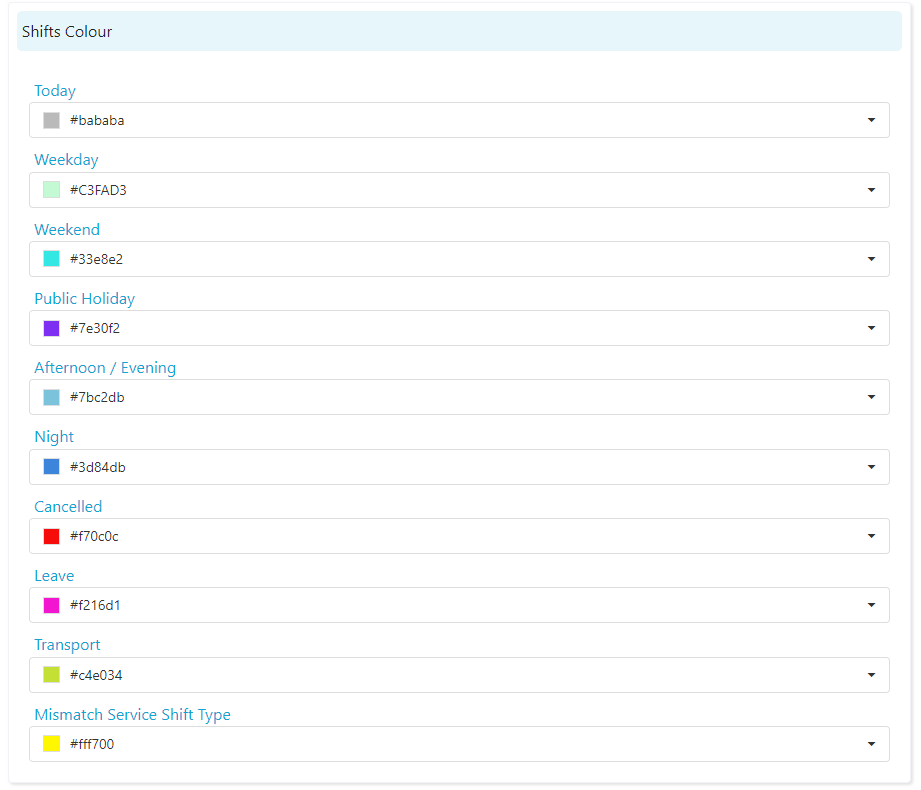The image size is (921, 790).
Task: Click the yellow Mismatch Service Shift swatch
Action: 52,744
